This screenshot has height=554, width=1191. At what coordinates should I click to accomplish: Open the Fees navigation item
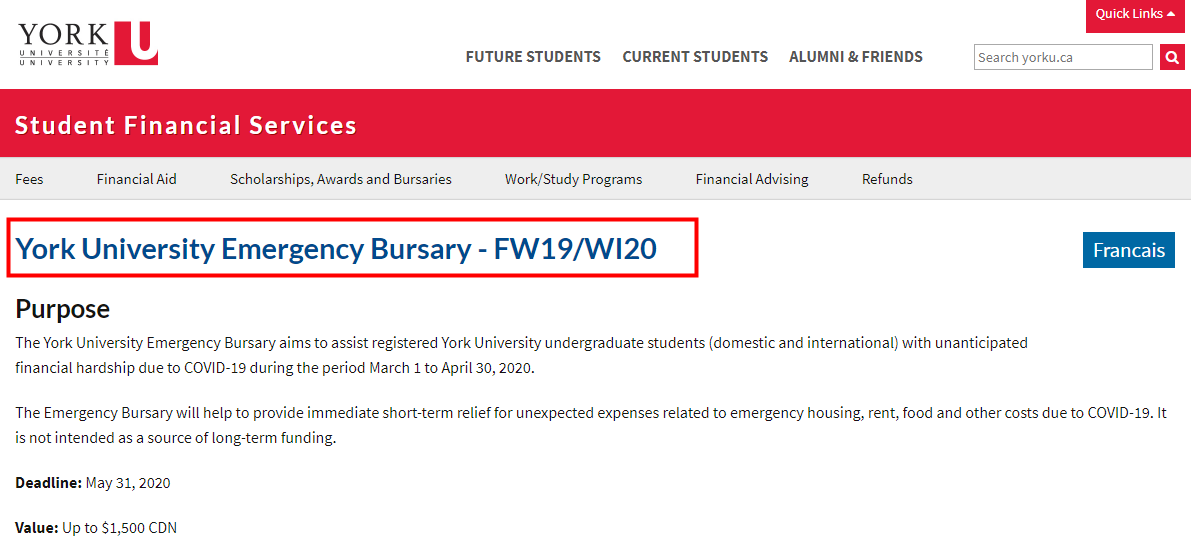(x=29, y=179)
